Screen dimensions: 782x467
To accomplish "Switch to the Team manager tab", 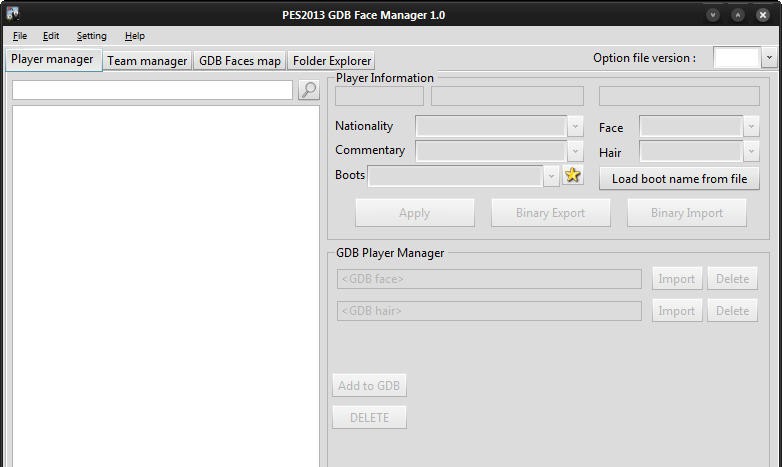I will [x=147, y=61].
